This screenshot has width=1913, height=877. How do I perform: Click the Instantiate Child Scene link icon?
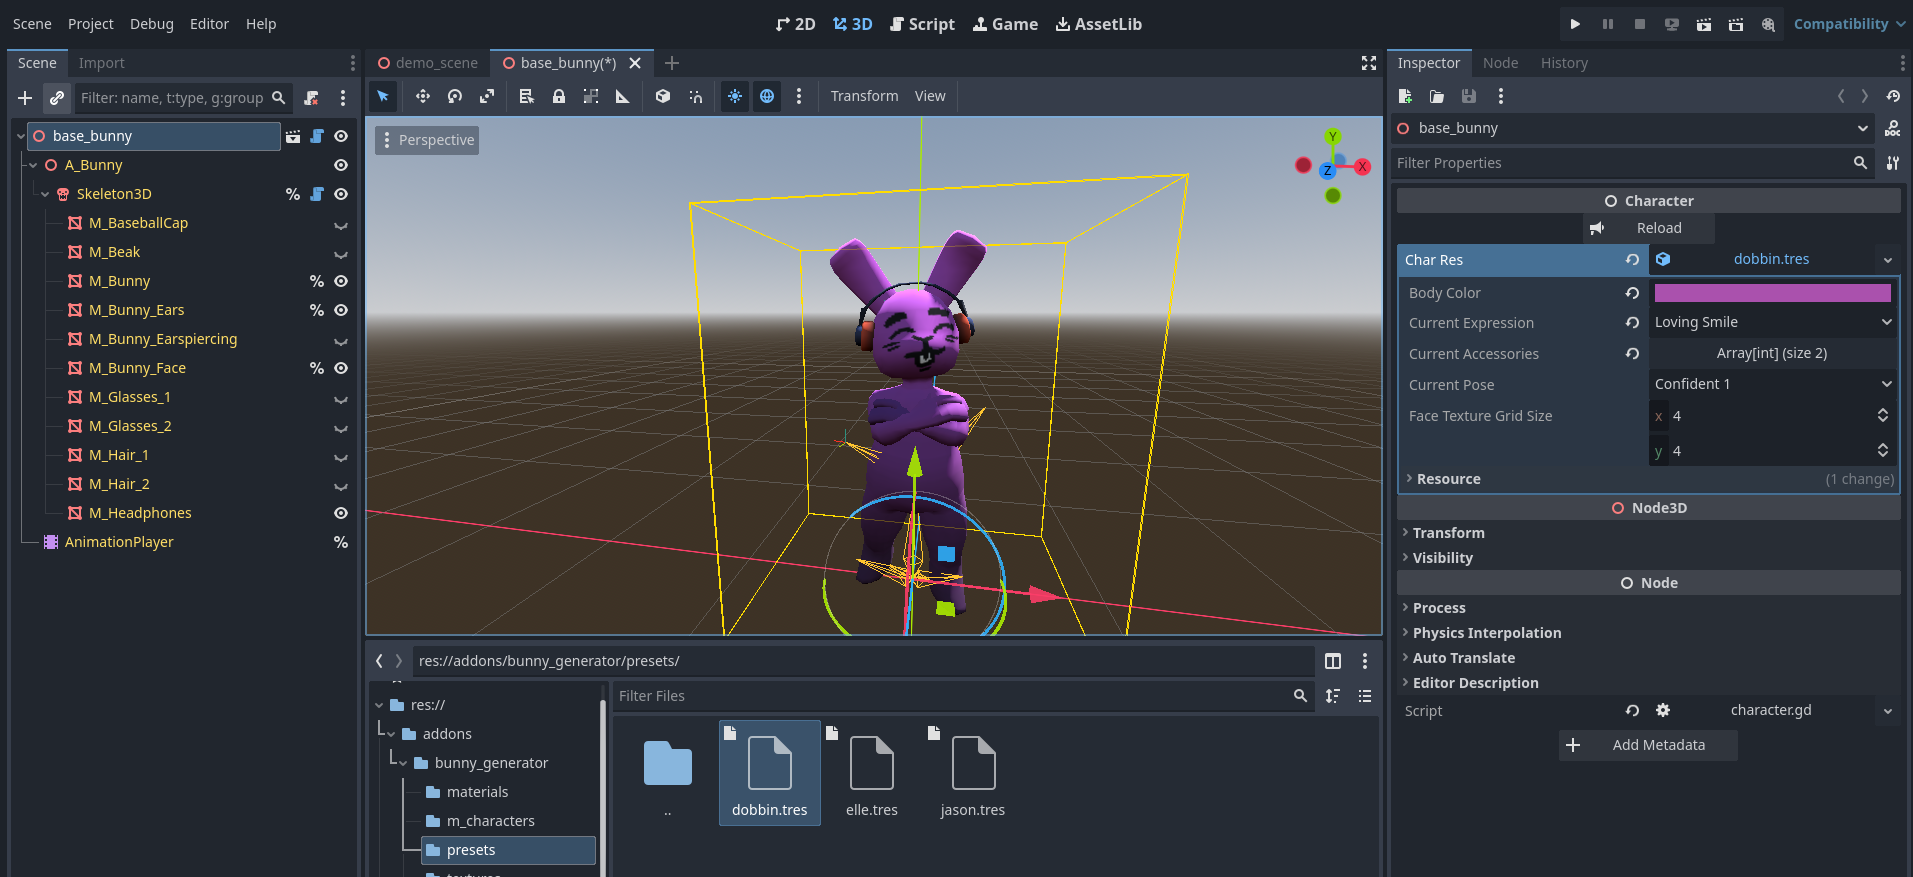pyautogui.click(x=57, y=98)
